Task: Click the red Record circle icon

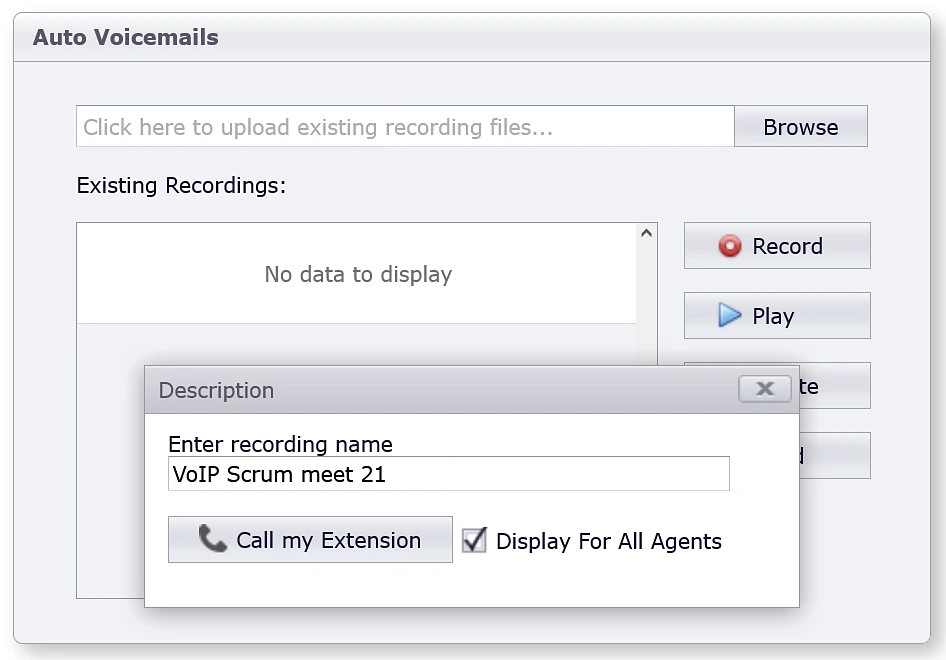Action: (730, 246)
